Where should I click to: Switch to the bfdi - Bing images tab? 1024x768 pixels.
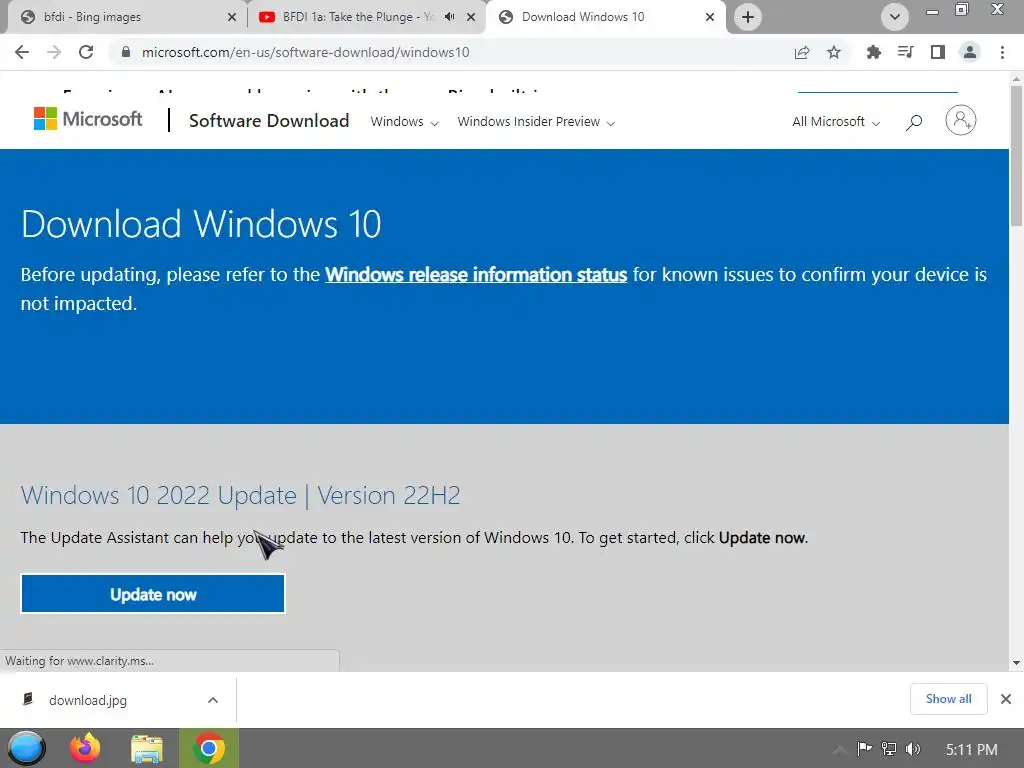point(123,17)
